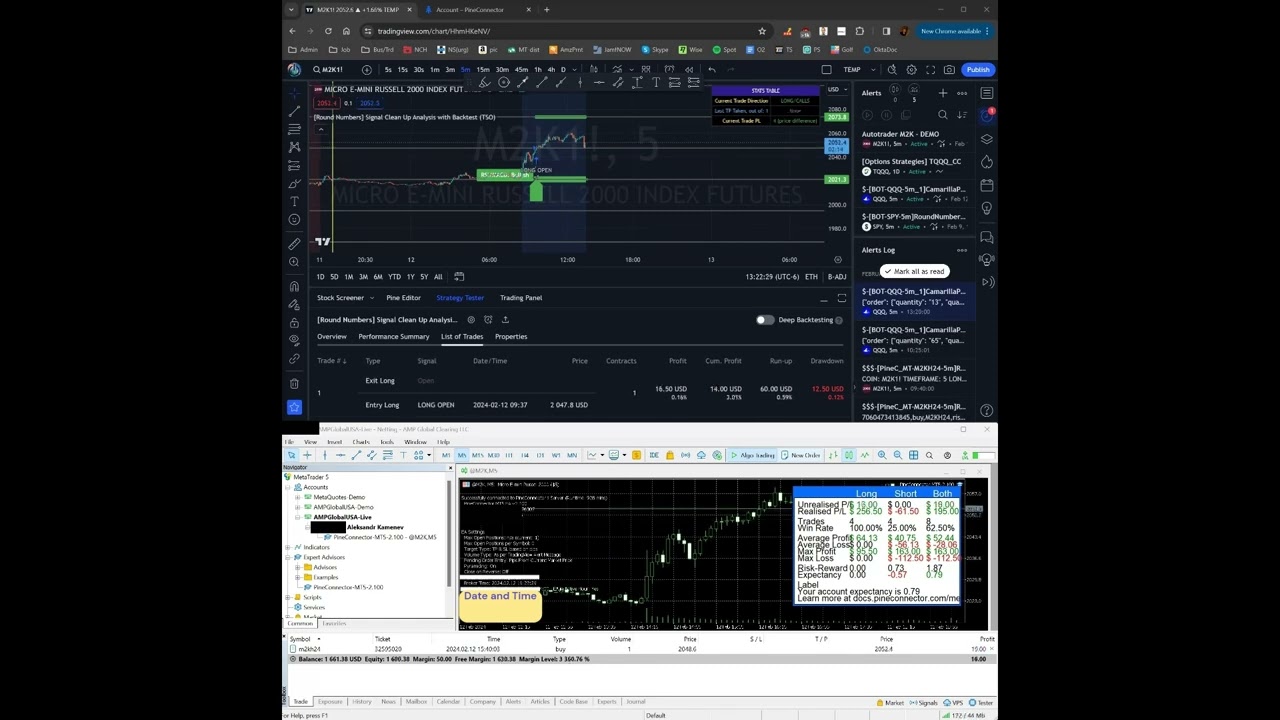This screenshot has width=1280, height=720.
Task: Open the ETH session selector
Action: (811, 277)
